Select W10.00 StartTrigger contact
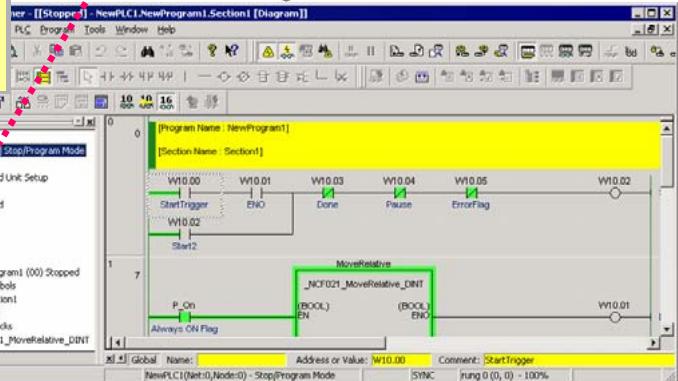The width and height of the screenshot is (678, 381). tap(184, 193)
